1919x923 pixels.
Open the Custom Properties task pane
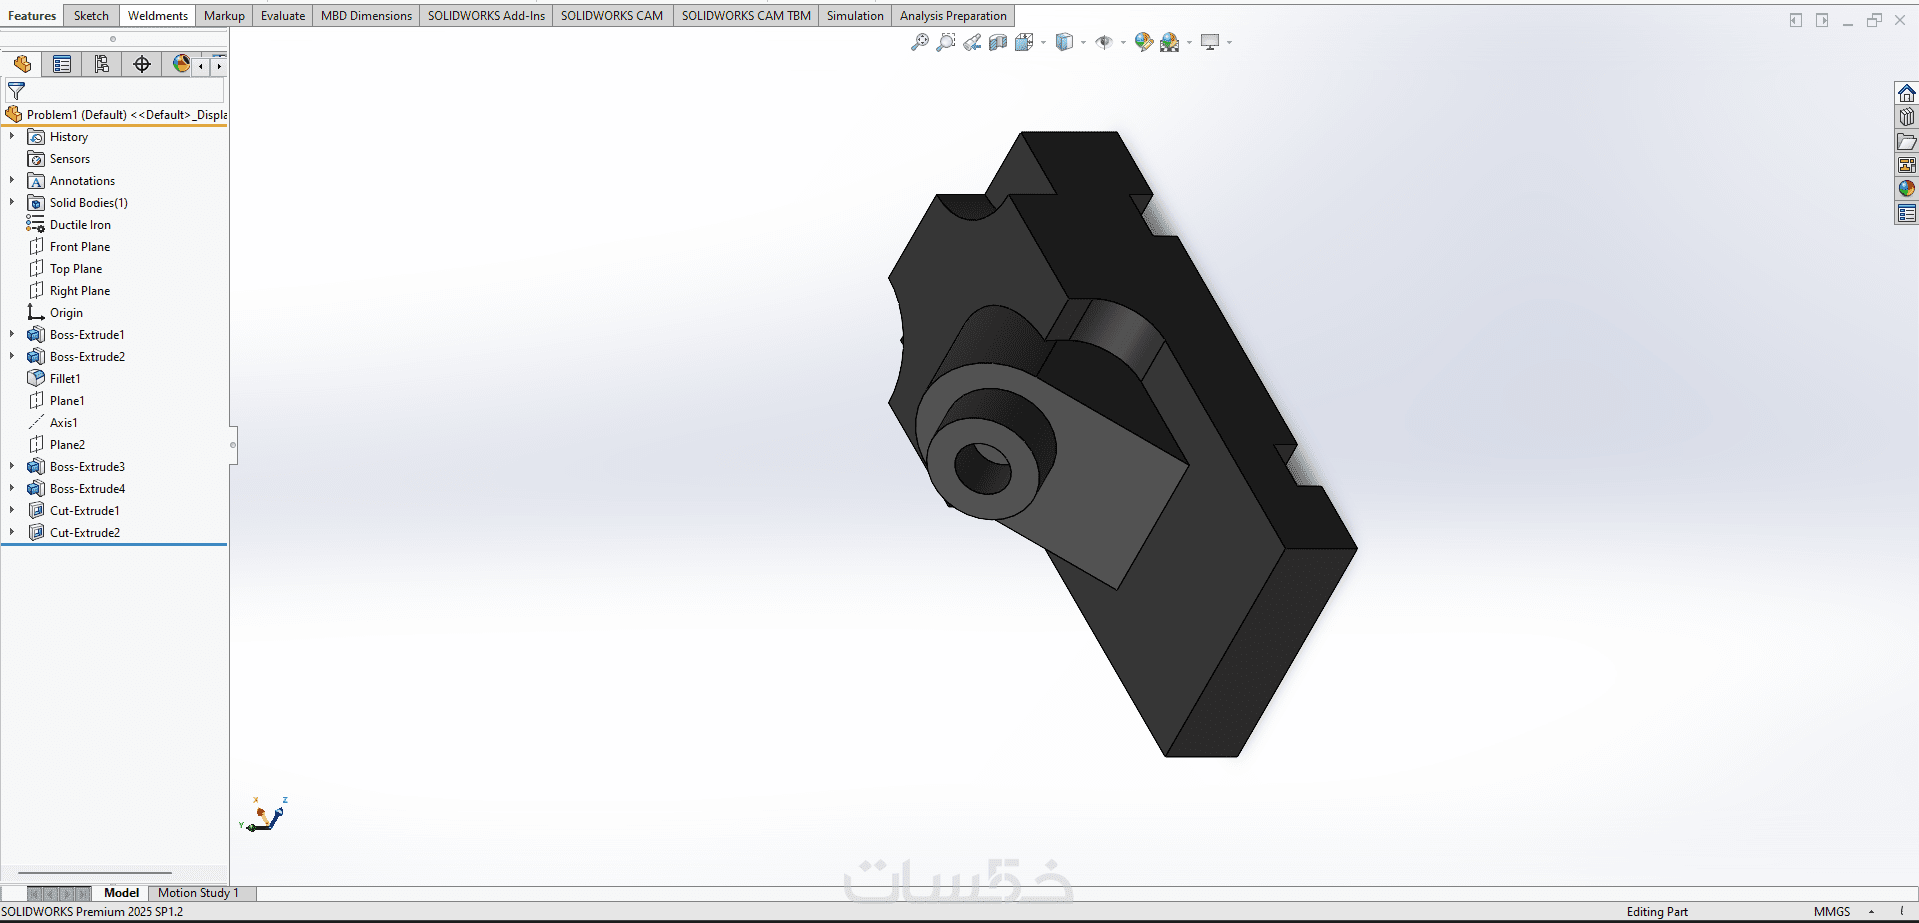coord(1907,213)
